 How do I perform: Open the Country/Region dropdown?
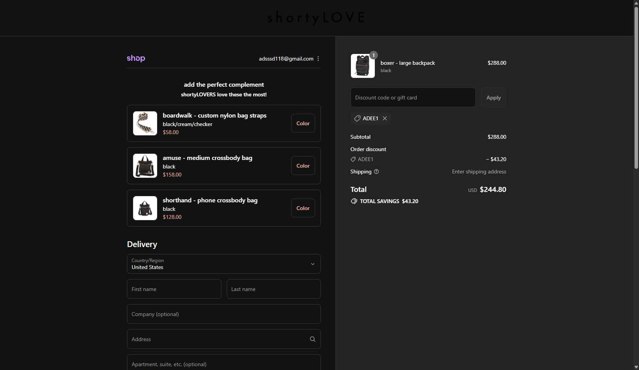pos(224,264)
